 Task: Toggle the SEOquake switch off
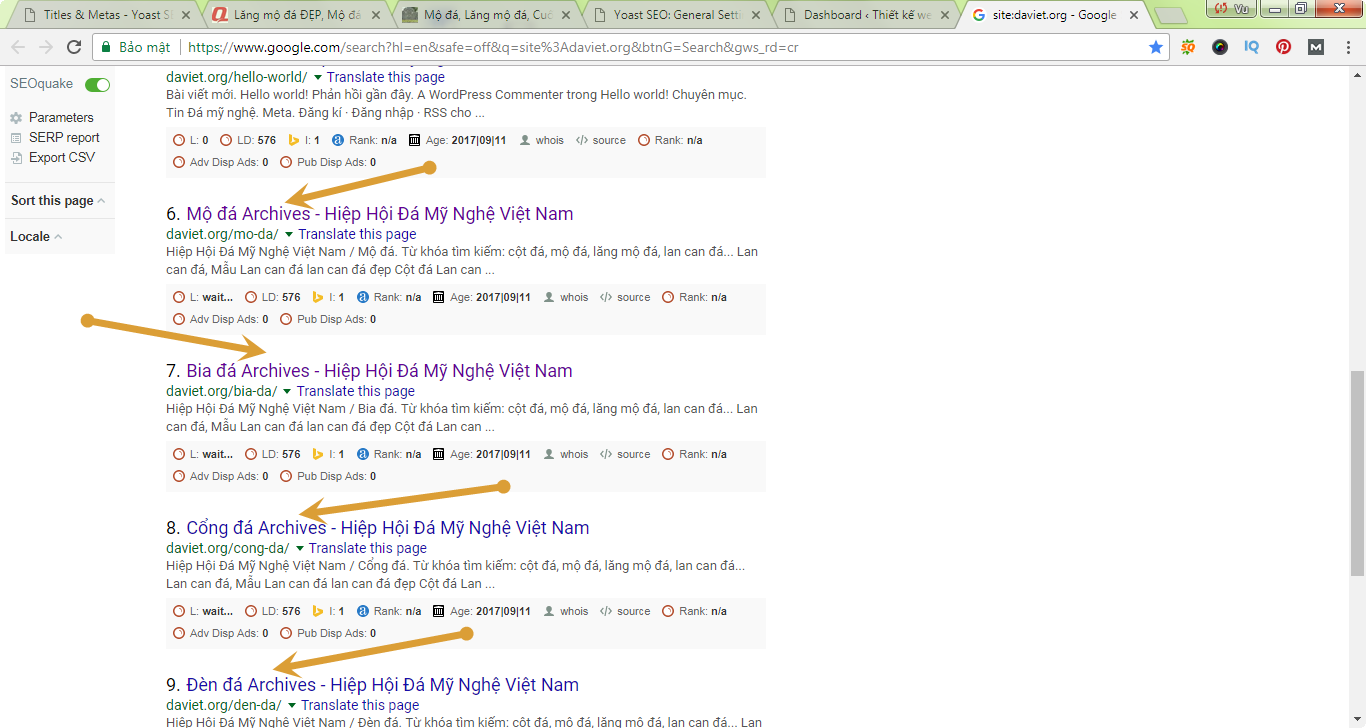(x=97, y=85)
